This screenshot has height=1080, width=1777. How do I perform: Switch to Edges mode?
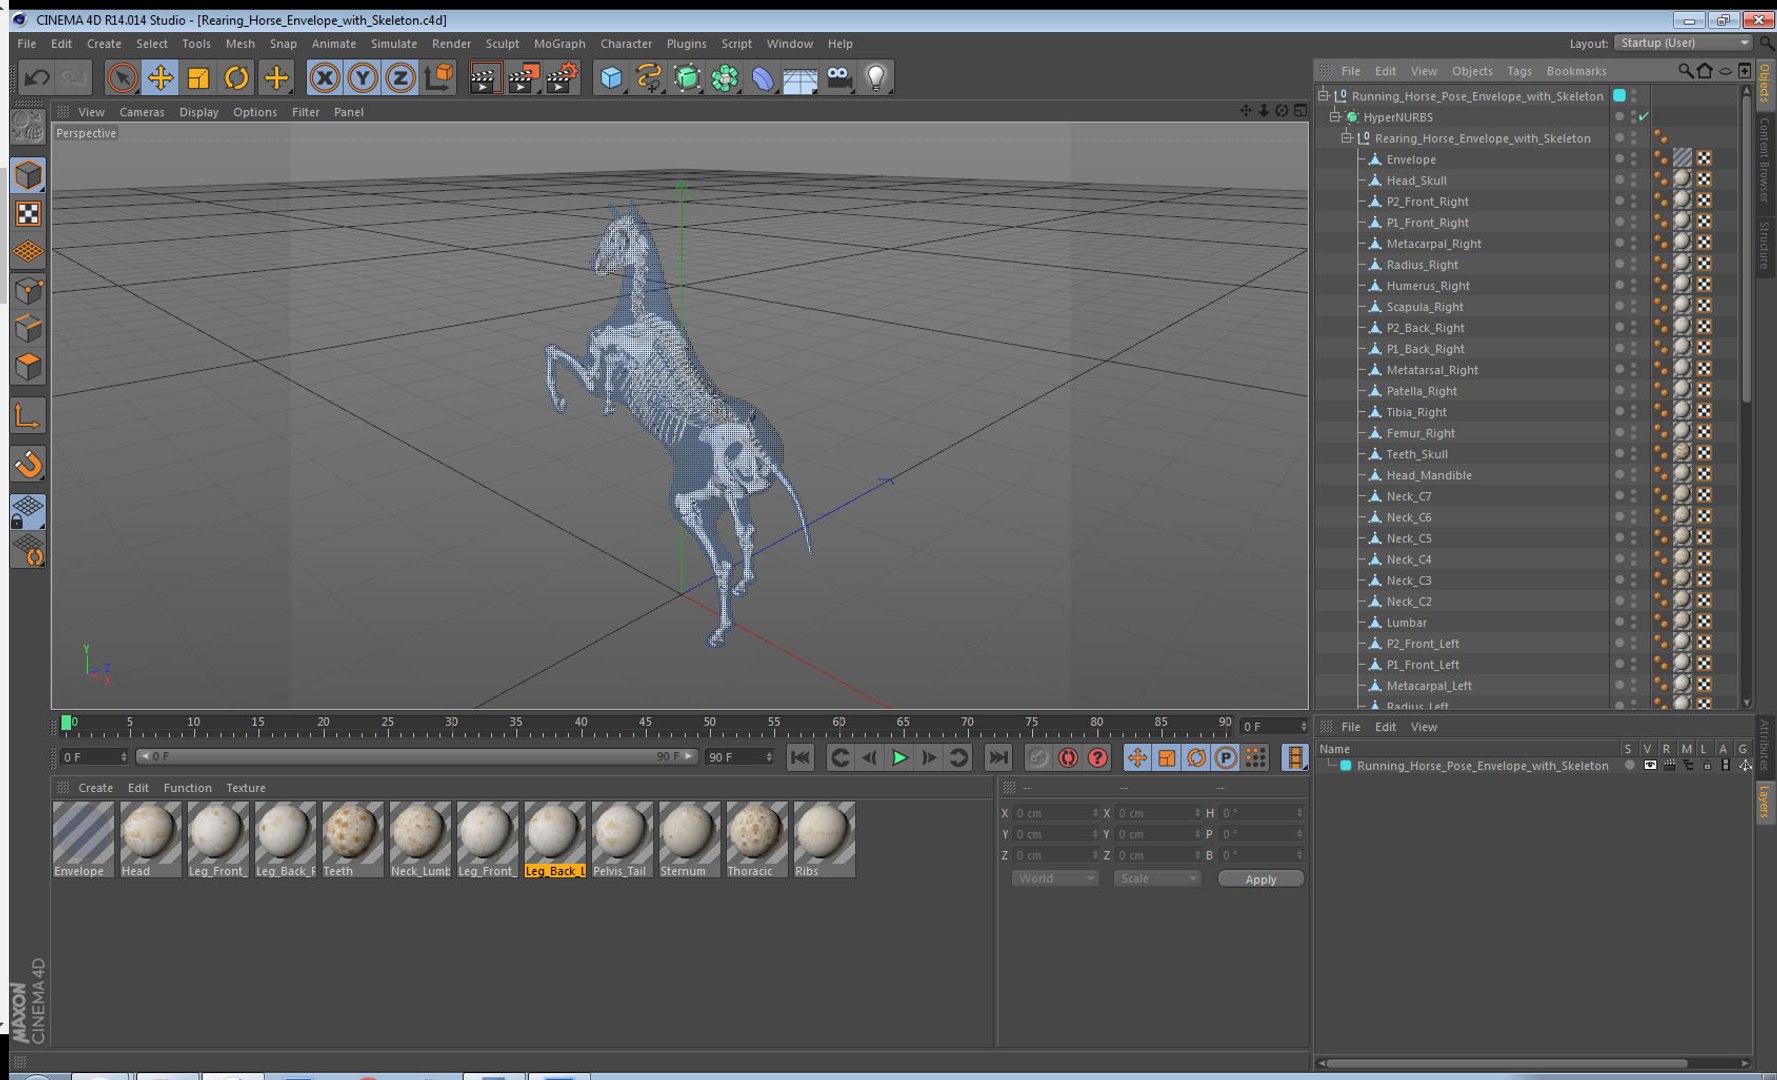(x=28, y=328)
